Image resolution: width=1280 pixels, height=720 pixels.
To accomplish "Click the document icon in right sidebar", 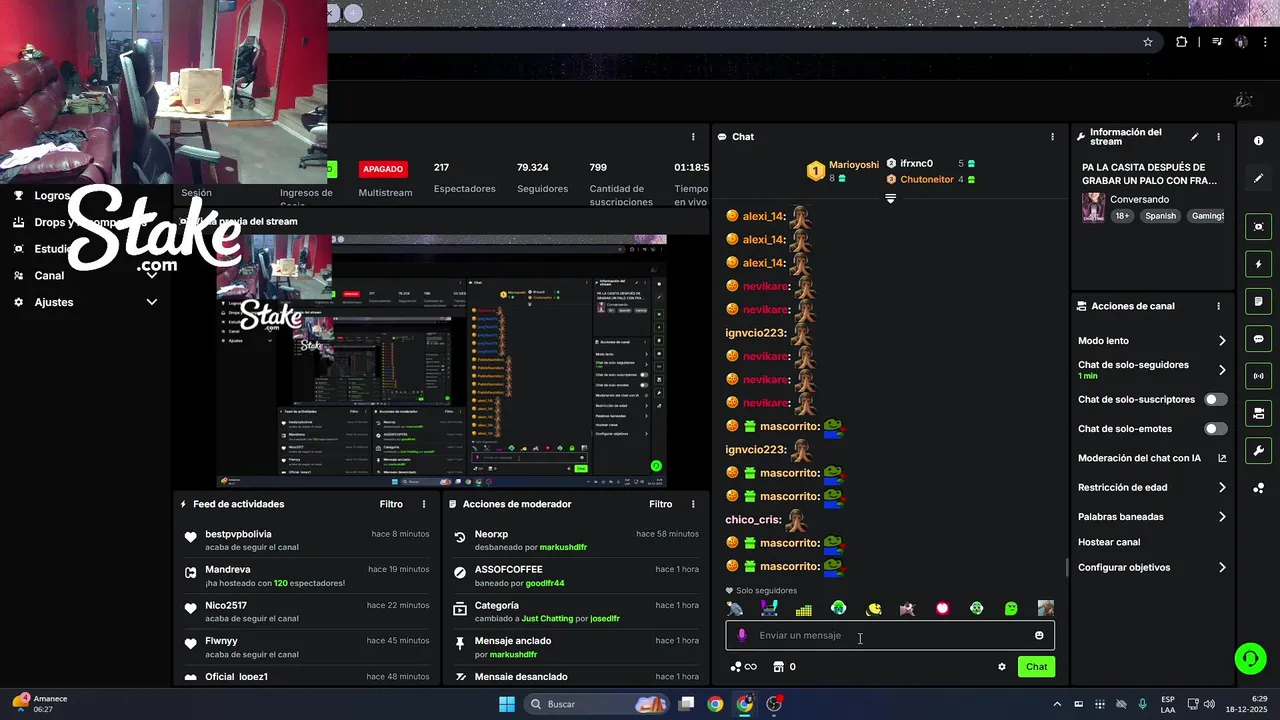I will tap(1258, 301).
